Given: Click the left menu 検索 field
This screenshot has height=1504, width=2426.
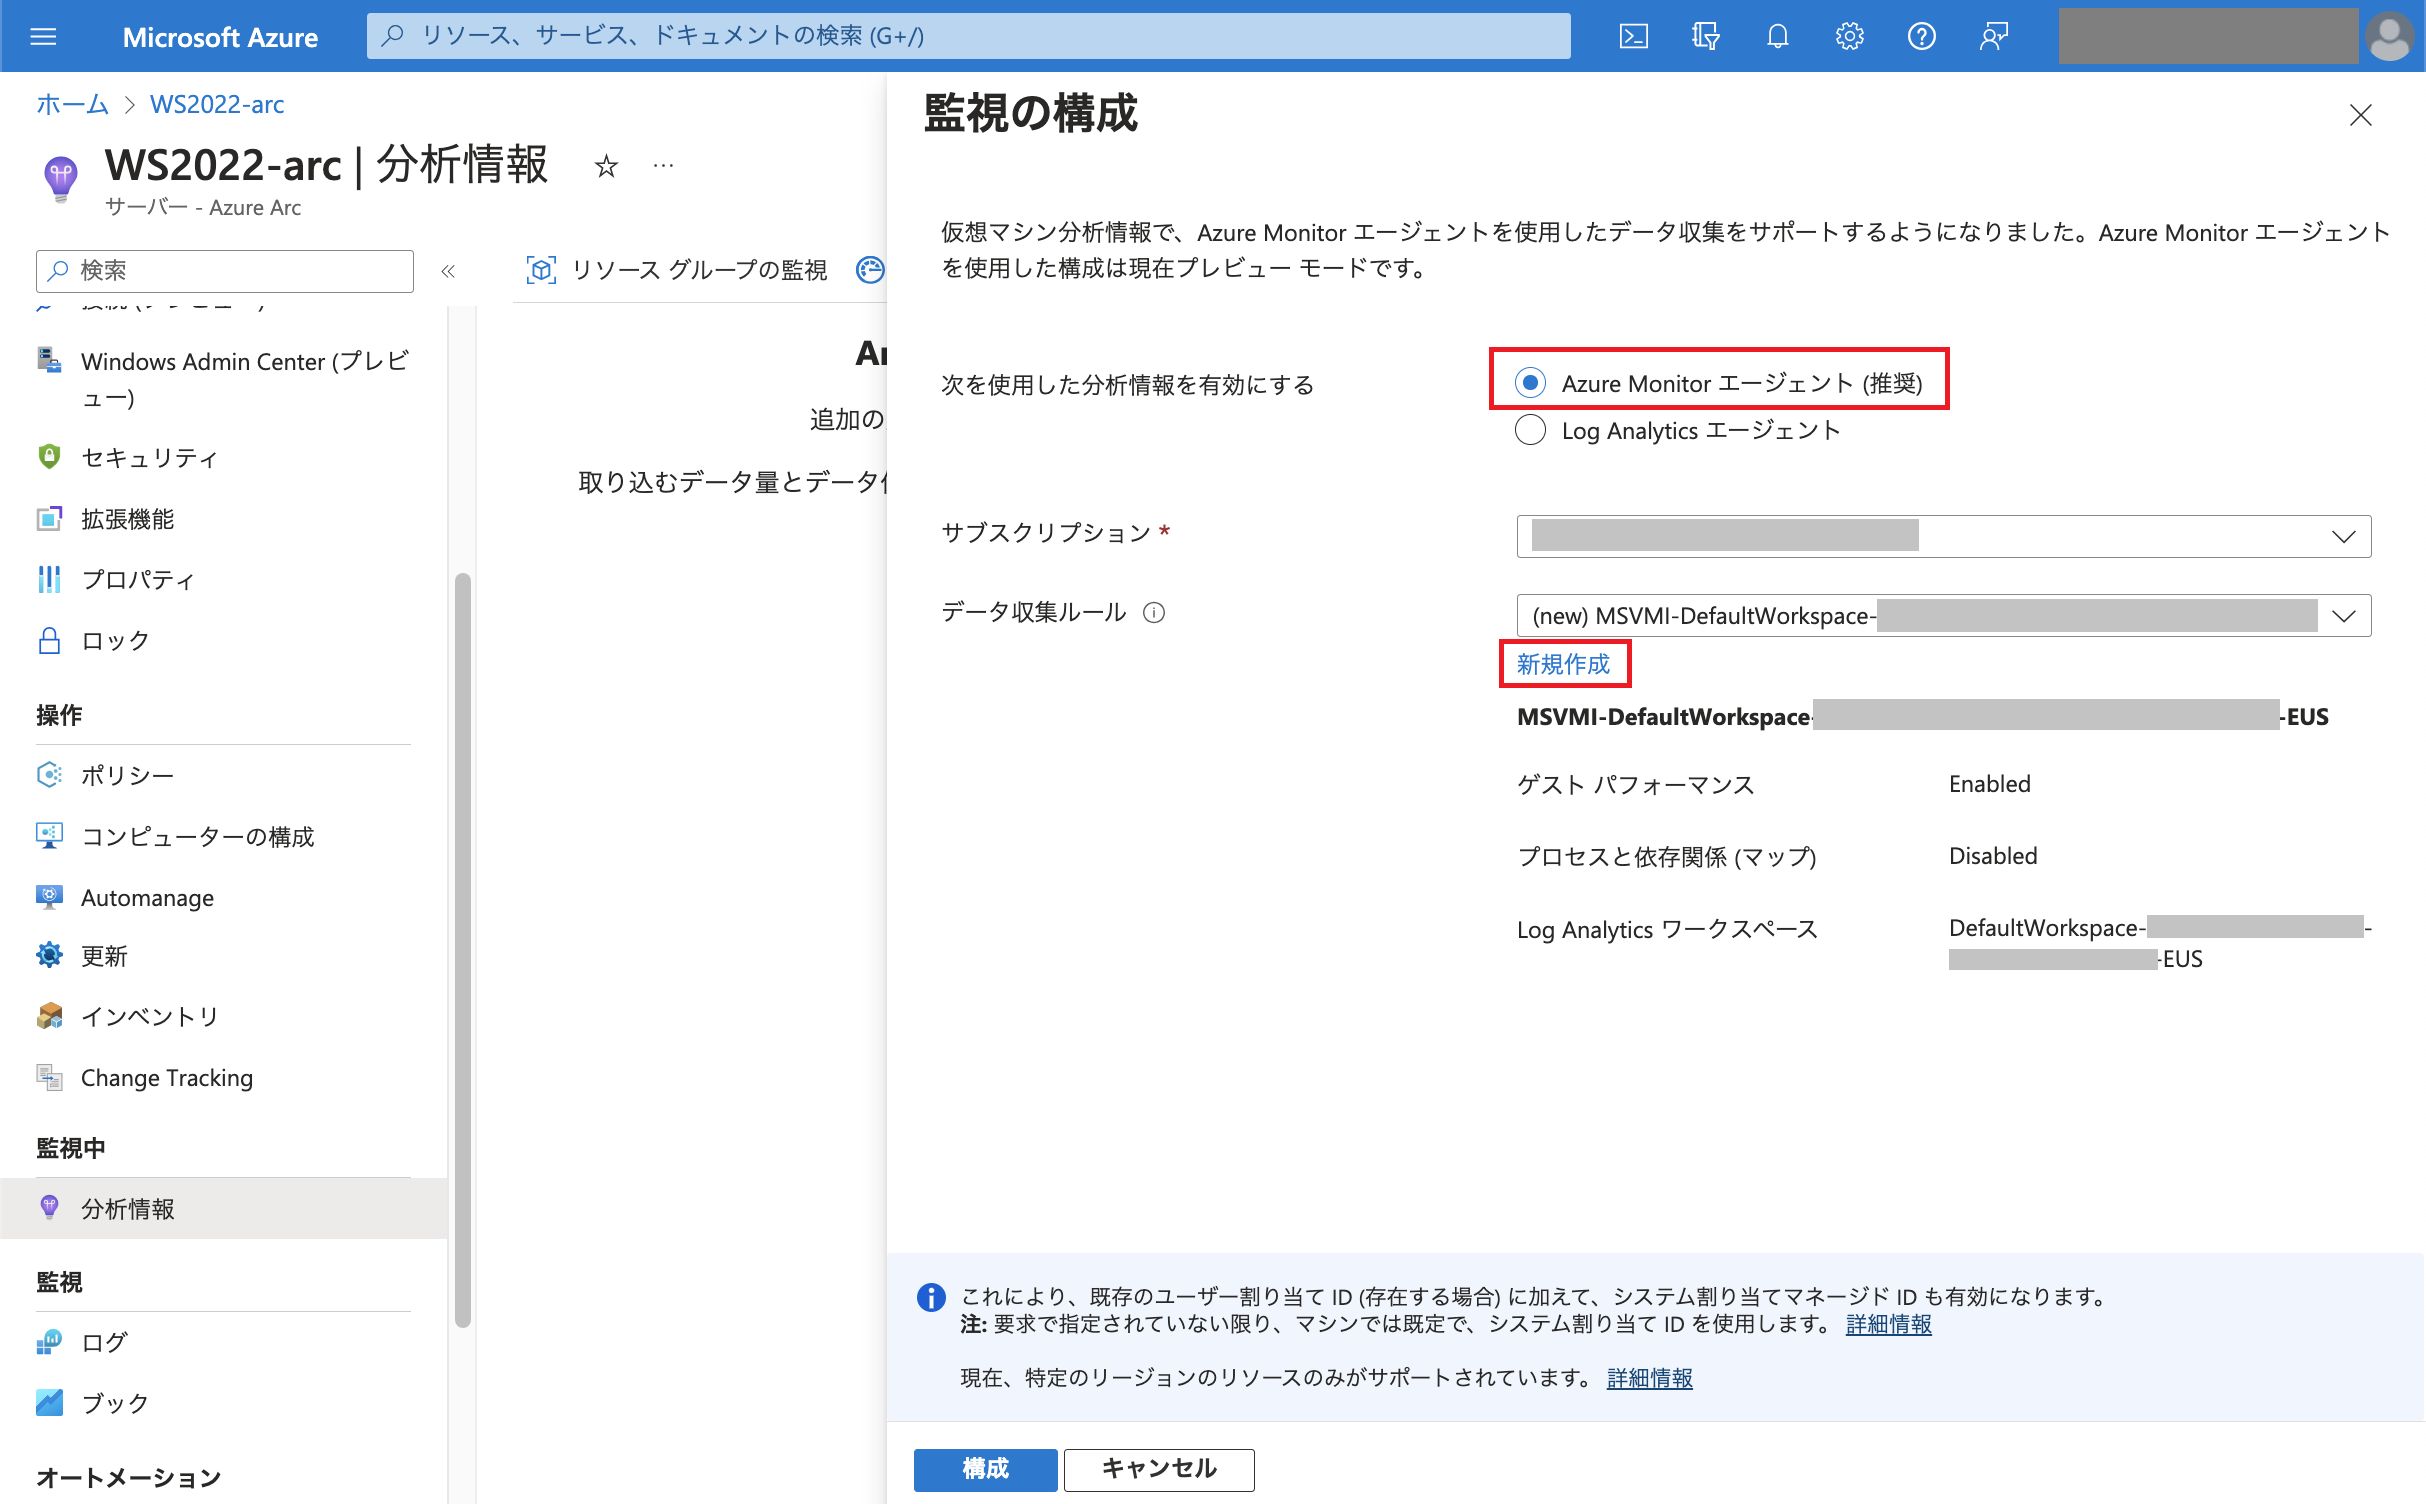Looking at the screenshot, I should (225, 271).
